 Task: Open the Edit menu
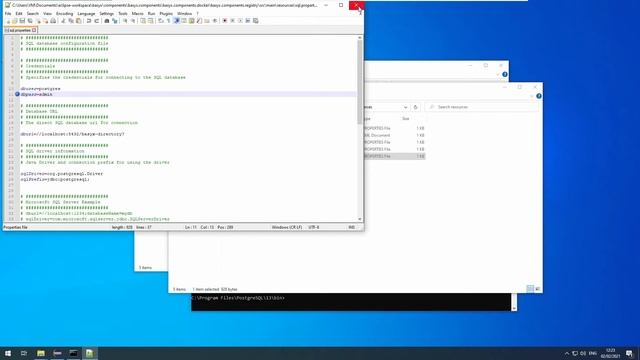tap(19, 13)
